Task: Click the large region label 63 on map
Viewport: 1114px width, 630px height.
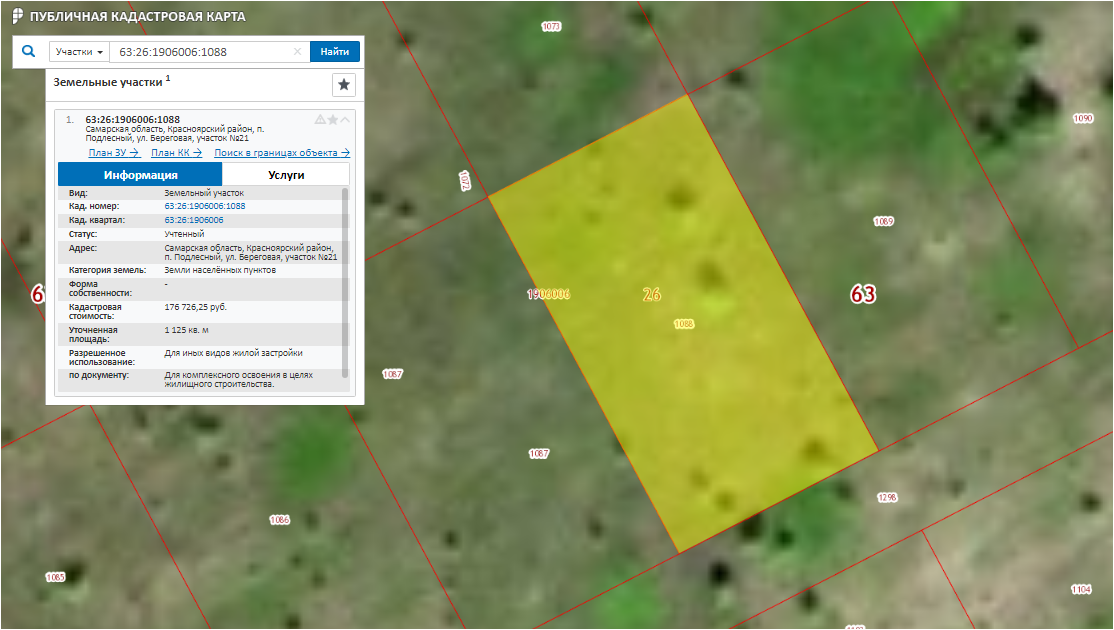Action: pyautogui.click(x=863, y=294)
